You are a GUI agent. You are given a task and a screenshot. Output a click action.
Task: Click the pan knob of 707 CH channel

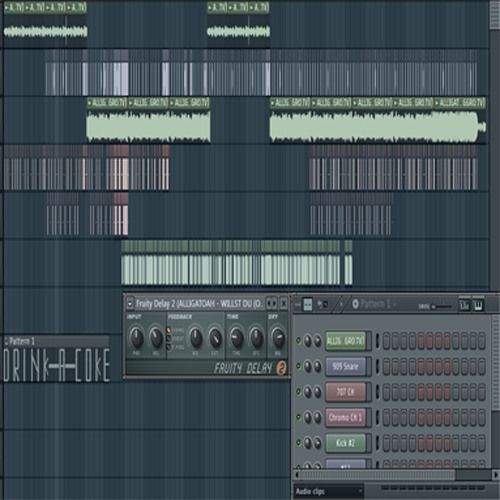point(308,392)
